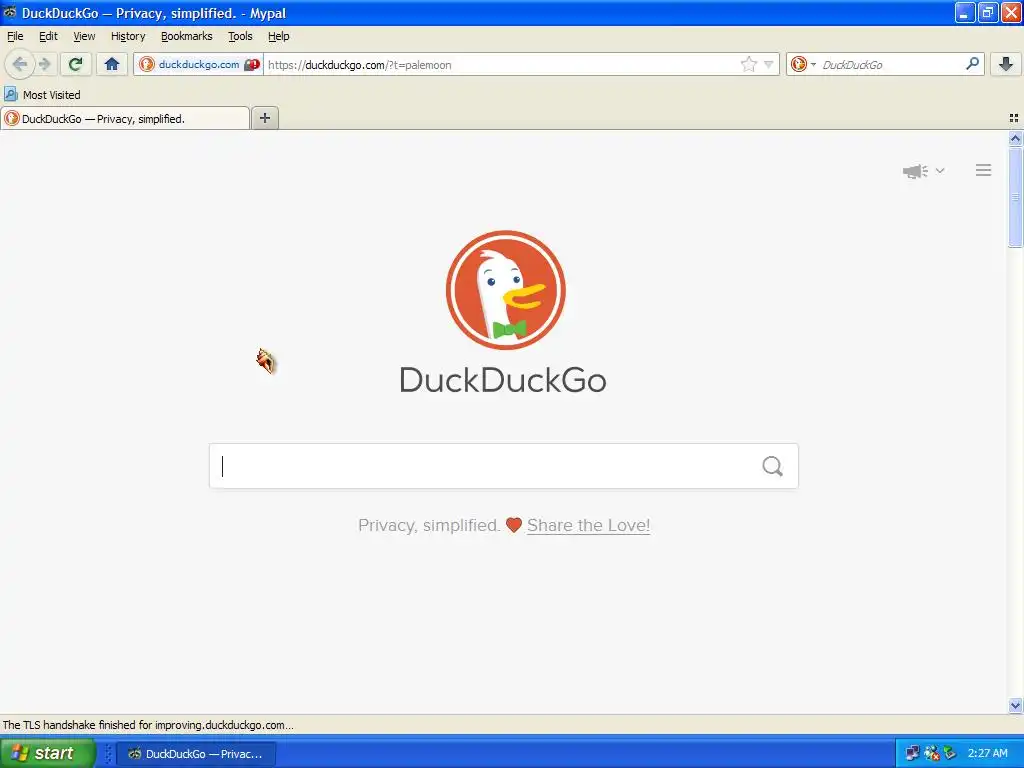Open a new tab with the plus button
Screen dimensions: 1024x768
click(x=264, y=118)
